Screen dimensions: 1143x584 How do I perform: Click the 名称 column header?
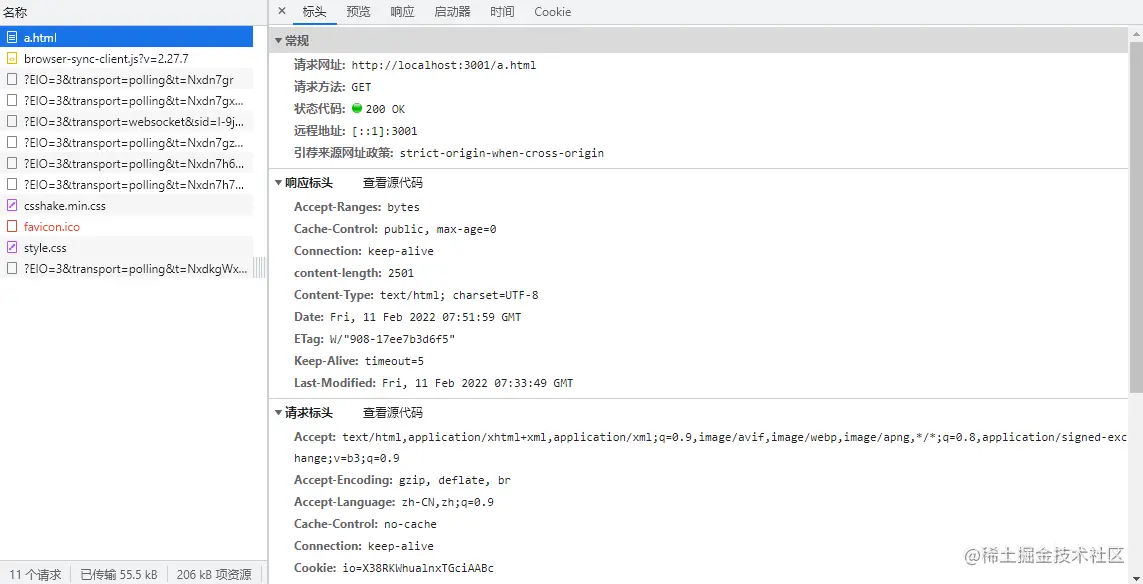click(x=133, y=12)
